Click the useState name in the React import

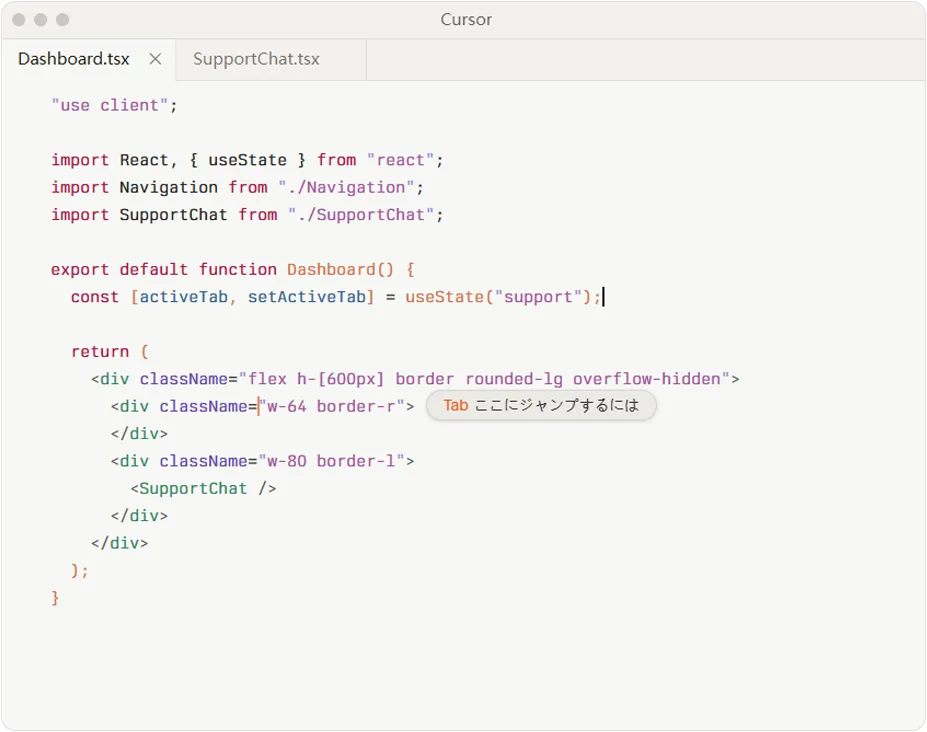247,160
